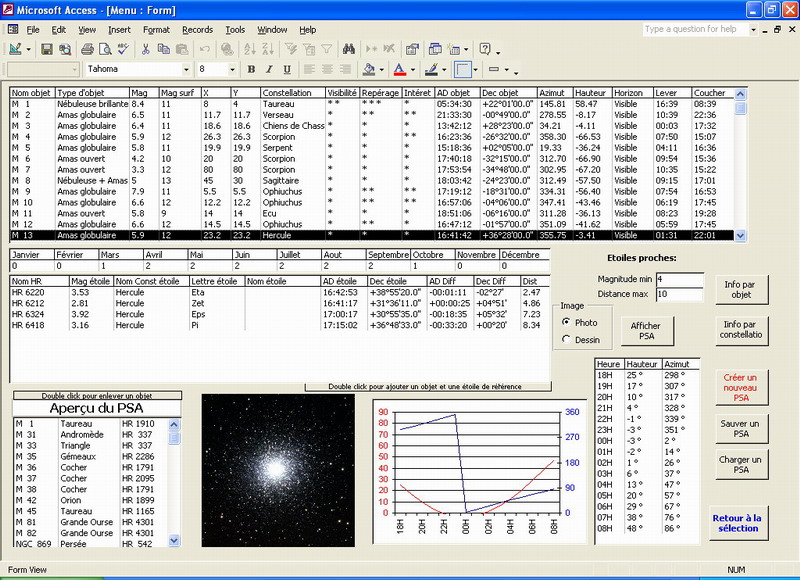Open the font size dropdown
800x580 pixels.
tap(231, 69)
